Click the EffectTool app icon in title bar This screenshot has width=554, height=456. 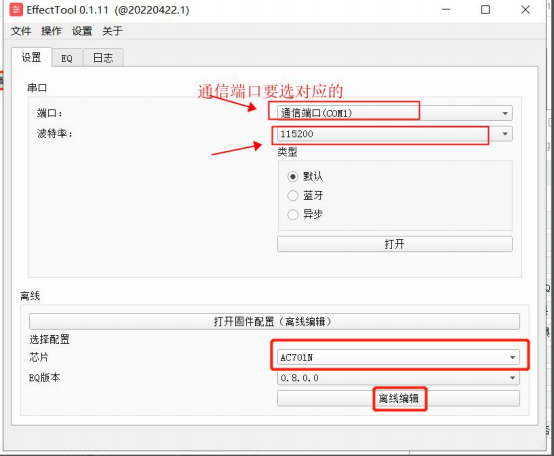coord(16,10)
